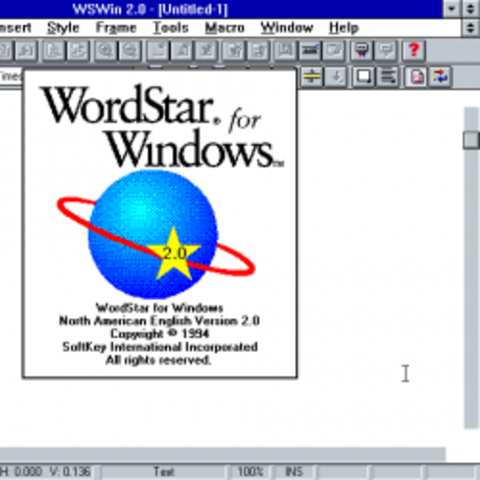Click the horizontal scrollbar track at the bottom
This screenshot has width=480, height=480.
pos(223,455)
